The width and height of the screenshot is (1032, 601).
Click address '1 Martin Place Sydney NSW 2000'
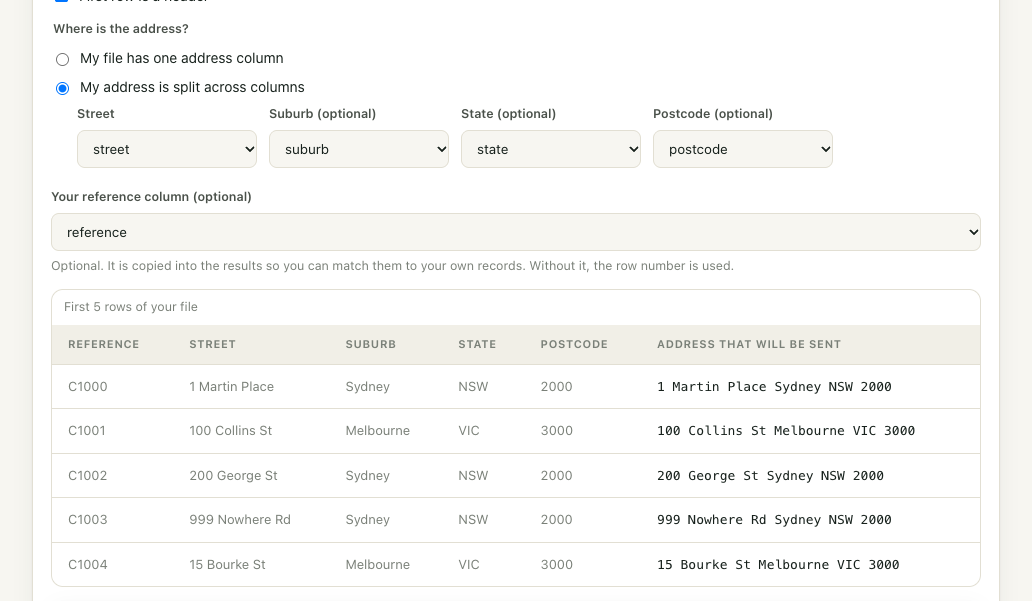pyautogui.click(x=774, y=386)
